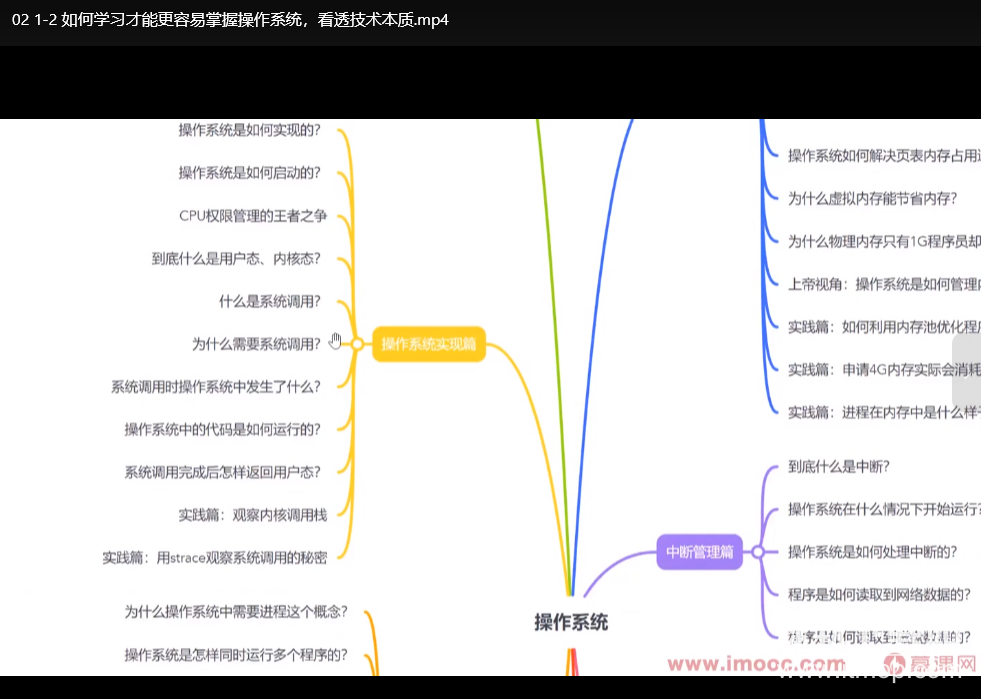Select the topic 操作系统如何解决页表内存占用

[884, 156]
